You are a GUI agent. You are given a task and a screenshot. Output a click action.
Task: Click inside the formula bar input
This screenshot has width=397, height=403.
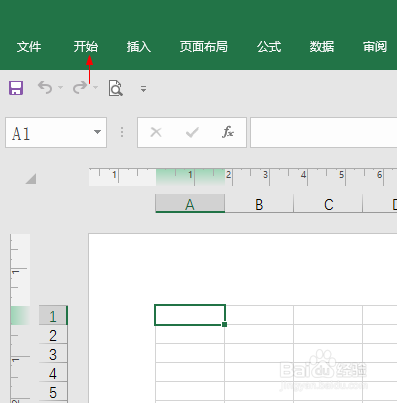(323, 132)
